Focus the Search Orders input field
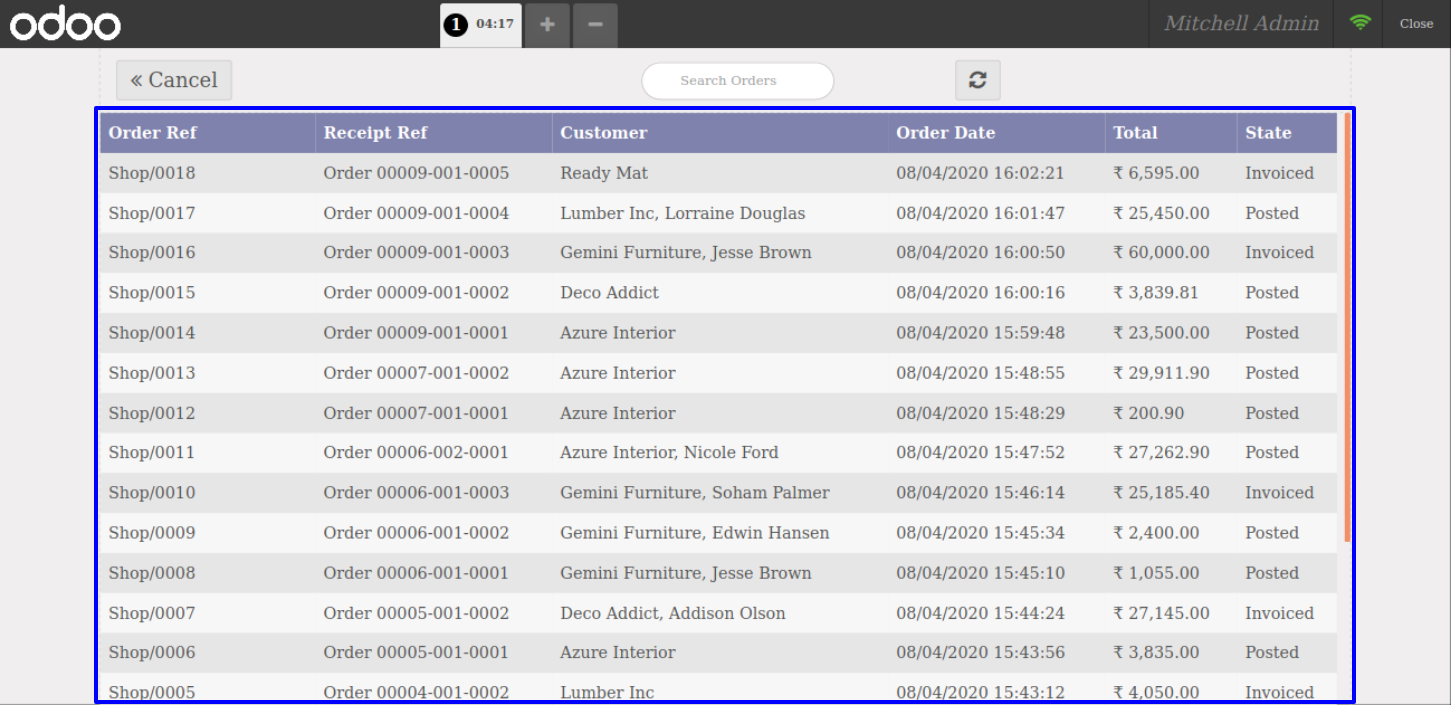 pos(738,81)
